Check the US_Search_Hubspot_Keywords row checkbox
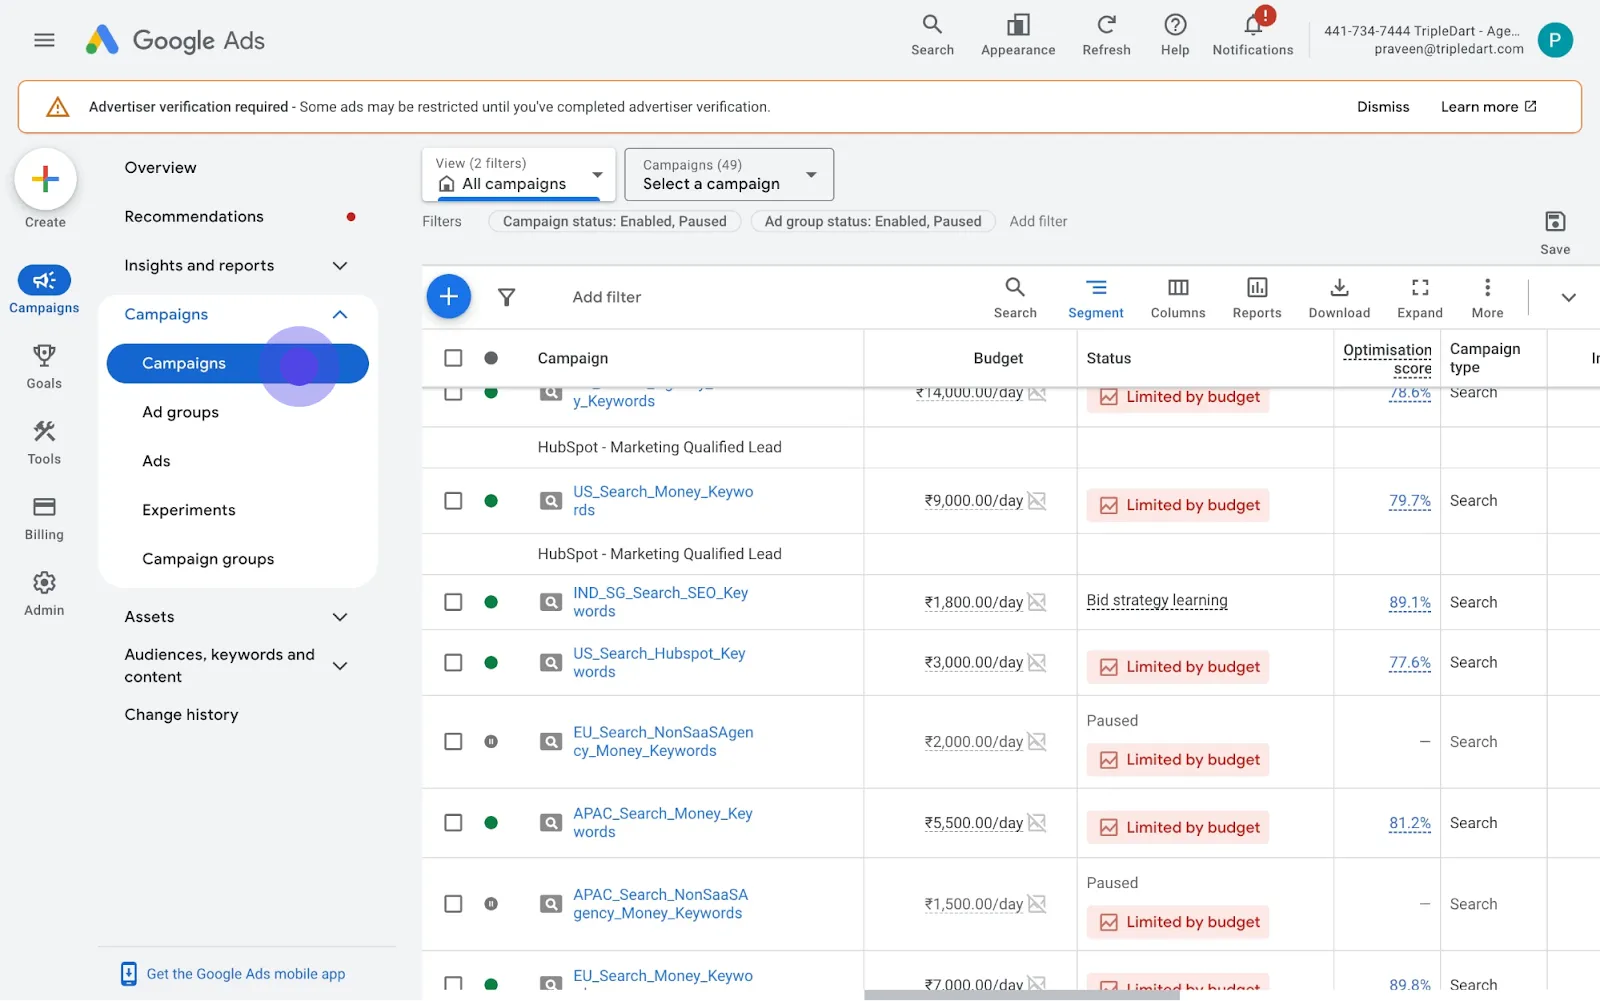The image size is (1600, 1001). [453, 662]
